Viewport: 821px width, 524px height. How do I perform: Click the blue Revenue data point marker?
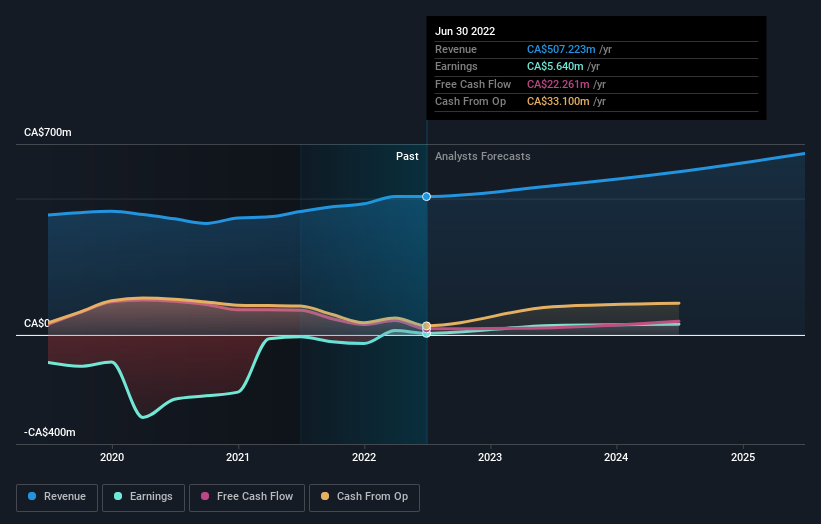click(x=427, y=196)
